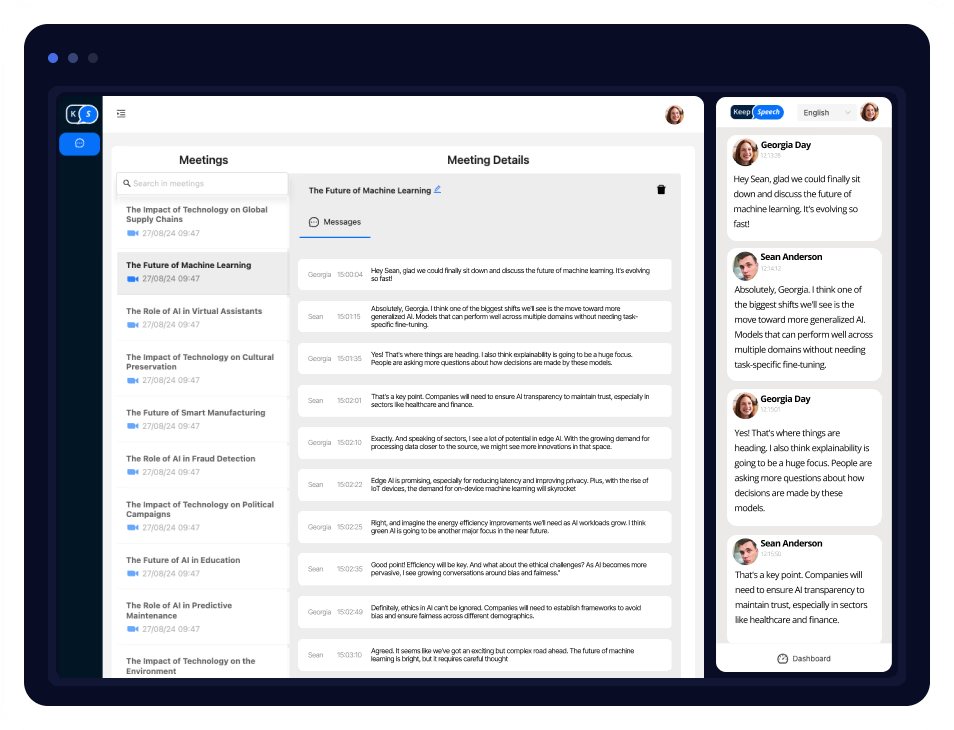Image resolution: width=954 pixels, height=730 pixels.
Task: Open the chat icon in the blue sidebar
Action: [80, 144]
